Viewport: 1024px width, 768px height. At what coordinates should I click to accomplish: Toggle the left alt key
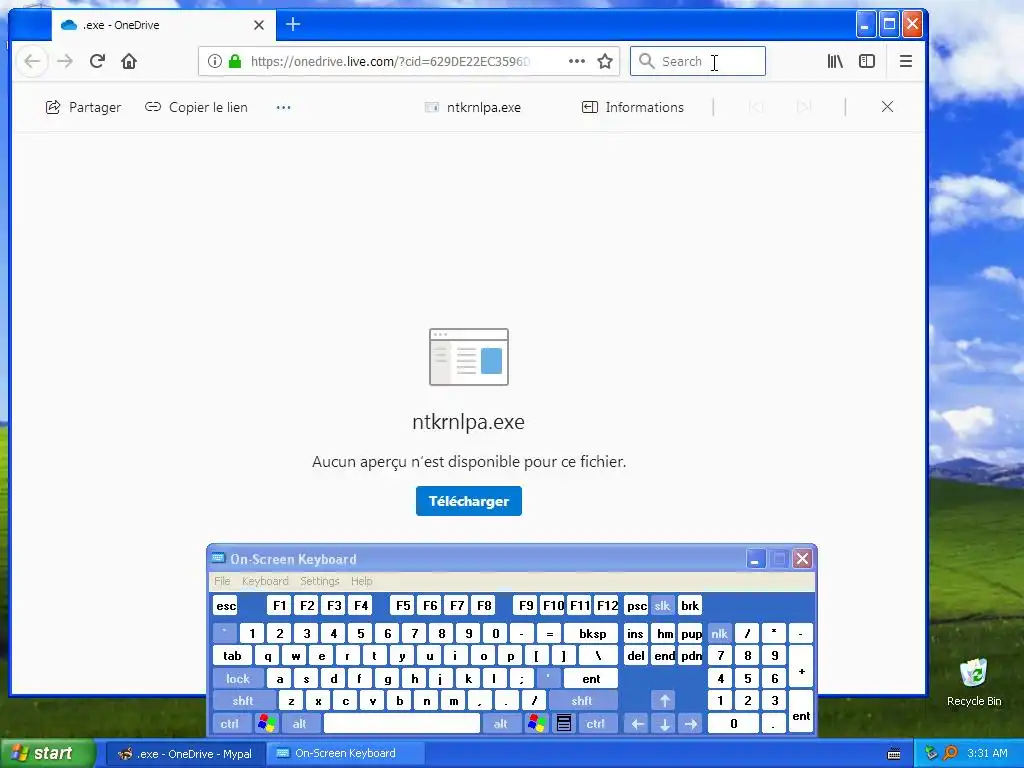click(300, 724)
